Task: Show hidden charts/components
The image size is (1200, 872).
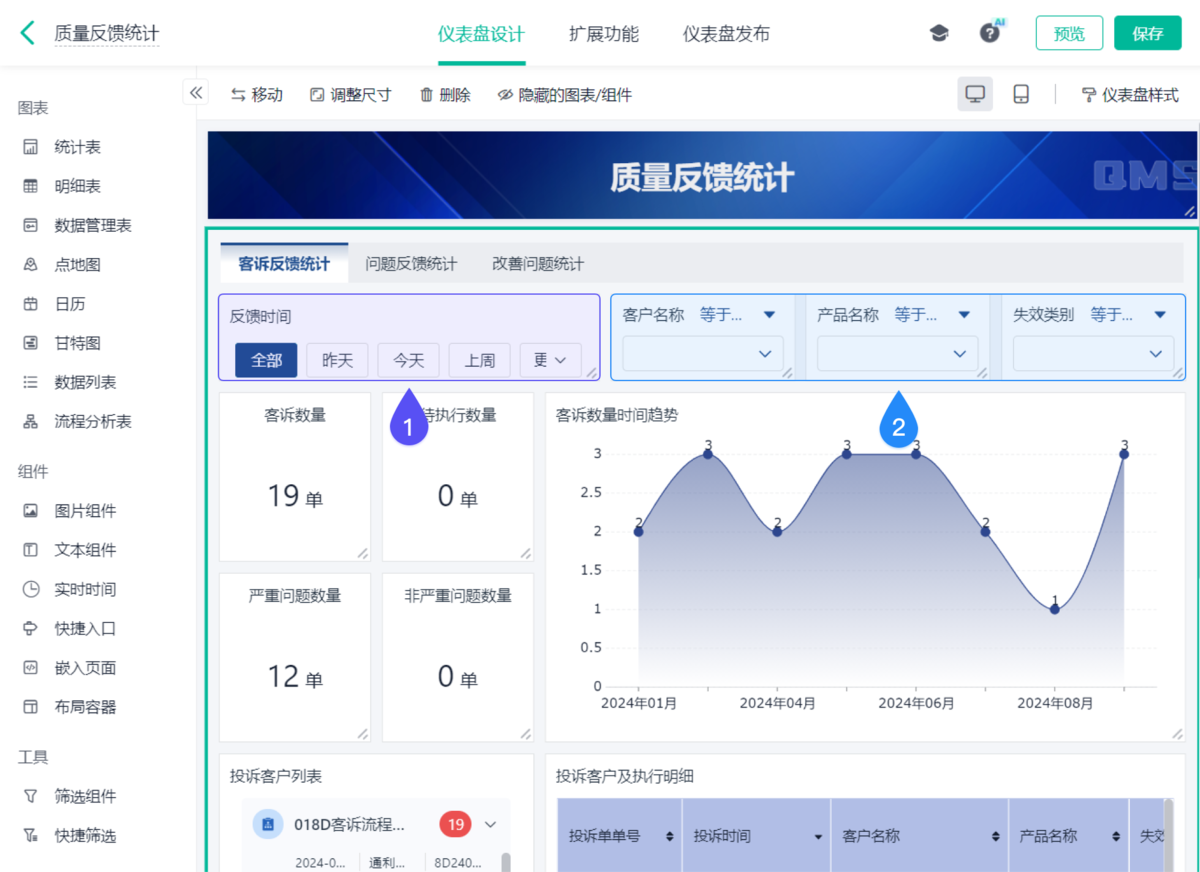Action: pos(565,95)
